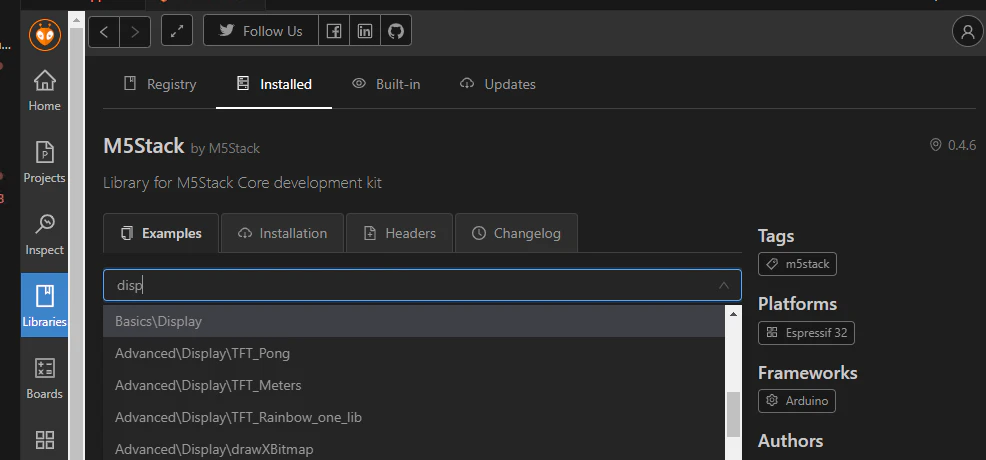Select the Installation tab
Image resolution: width=986 pixels, height=460 pixels.
click(x=282, y=233)
